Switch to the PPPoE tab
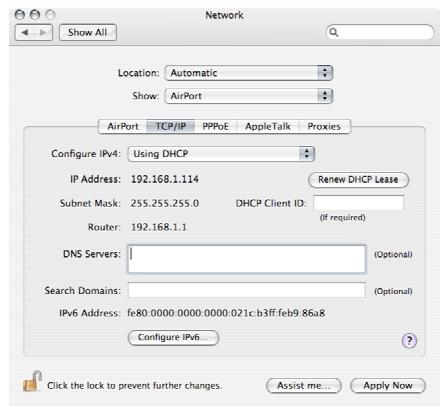This screenshot has height=406, width=443. pyautogui.click(x=215, y=126)
